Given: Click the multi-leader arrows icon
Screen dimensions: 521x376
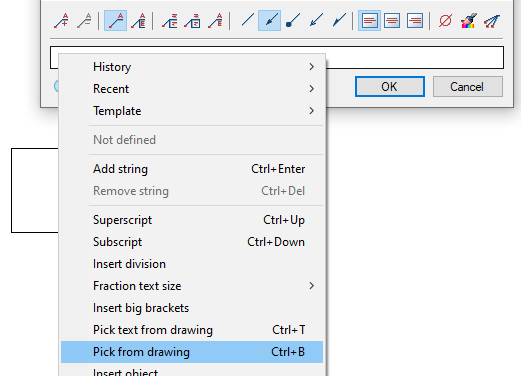Looking at the screenshot, I should tap(492, 21).
